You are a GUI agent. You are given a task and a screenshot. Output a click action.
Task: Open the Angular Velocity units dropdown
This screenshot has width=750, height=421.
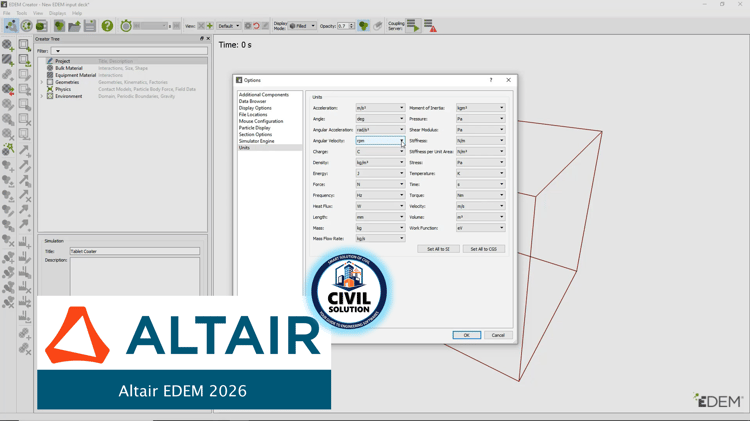point(380,141)
